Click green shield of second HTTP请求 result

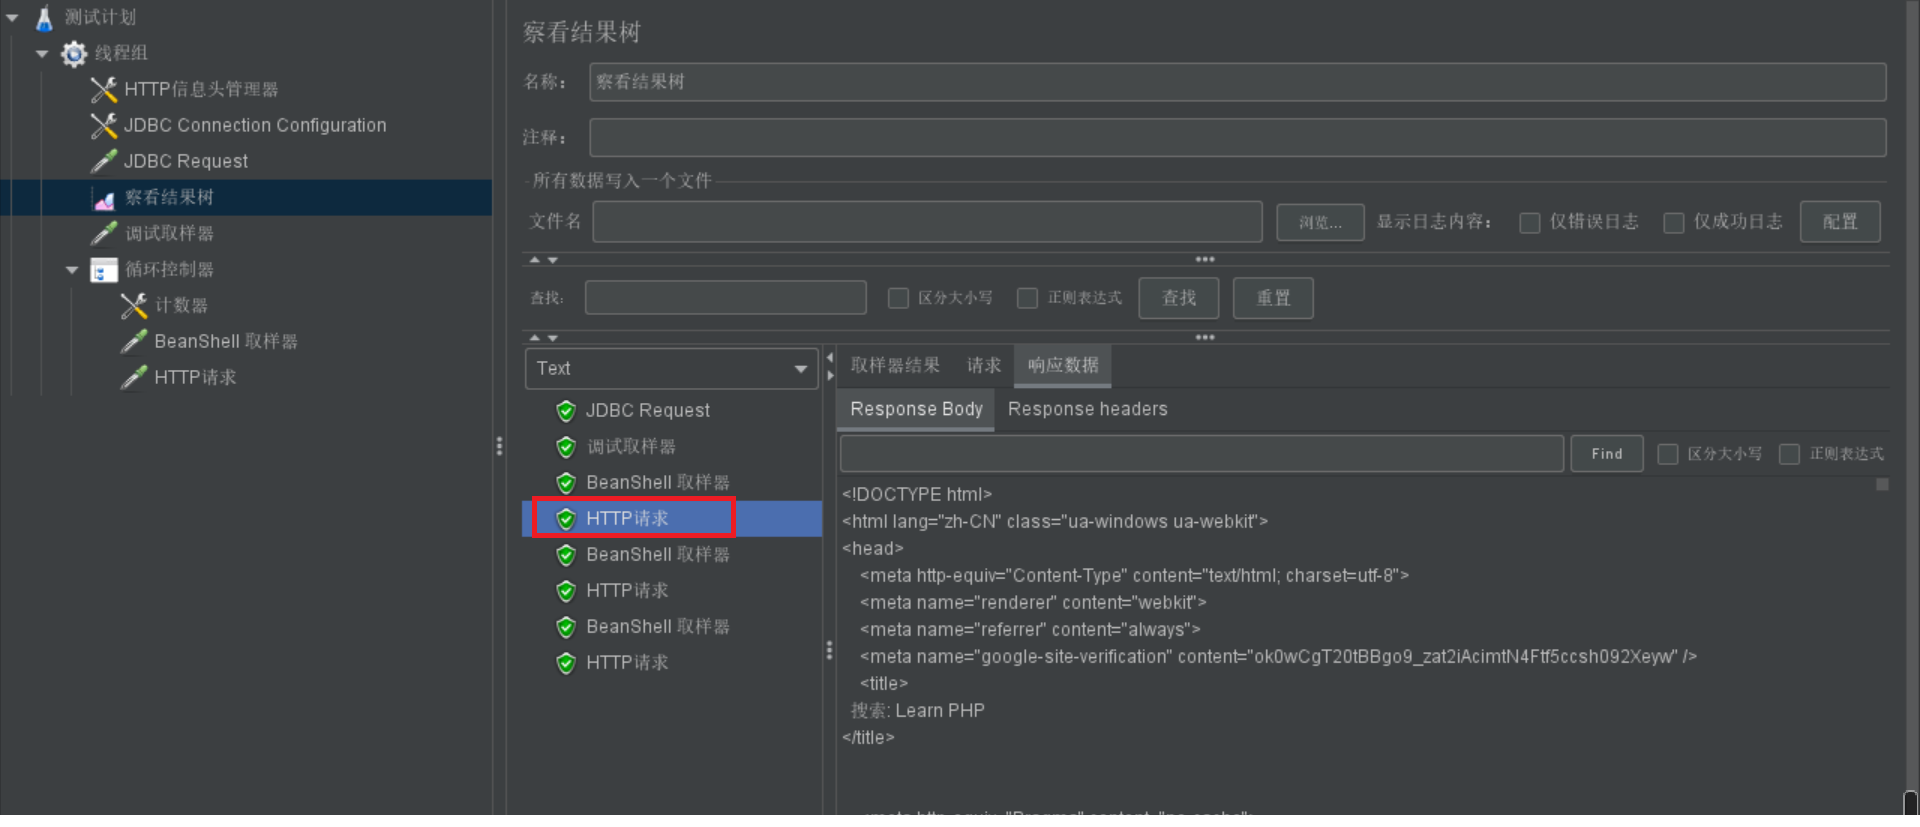(566, 591)
